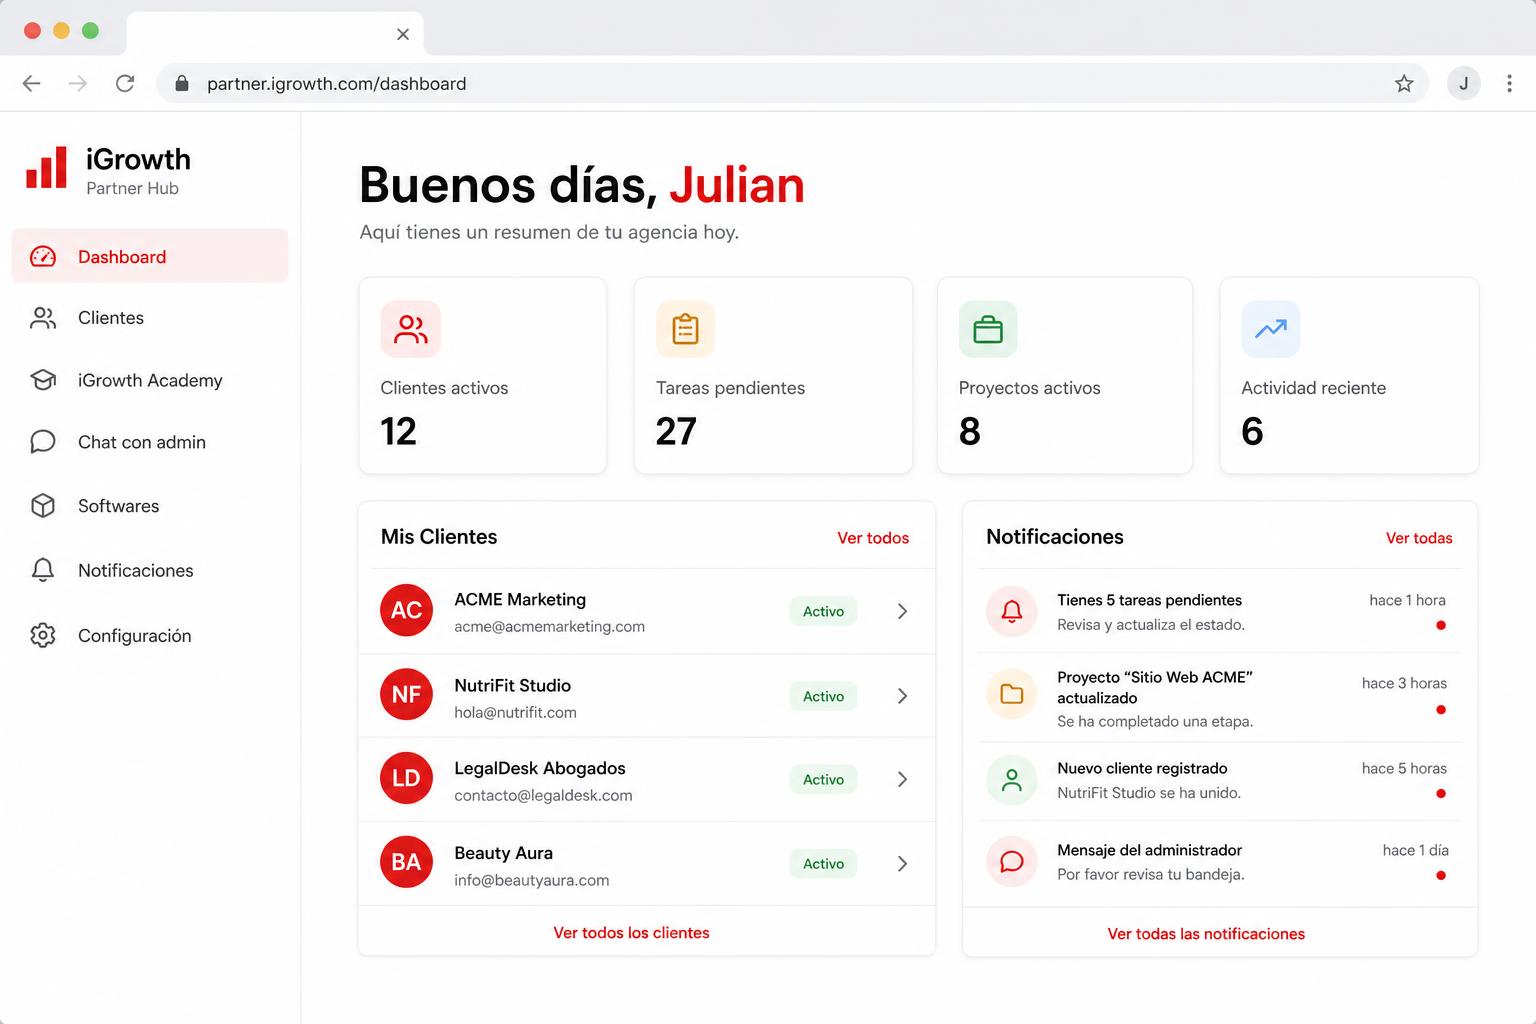Screen dimensions: 1536x1024
Task: Expand NutriFit Studio row chevron
Action: pyautogui.click(x=902, y=696)
